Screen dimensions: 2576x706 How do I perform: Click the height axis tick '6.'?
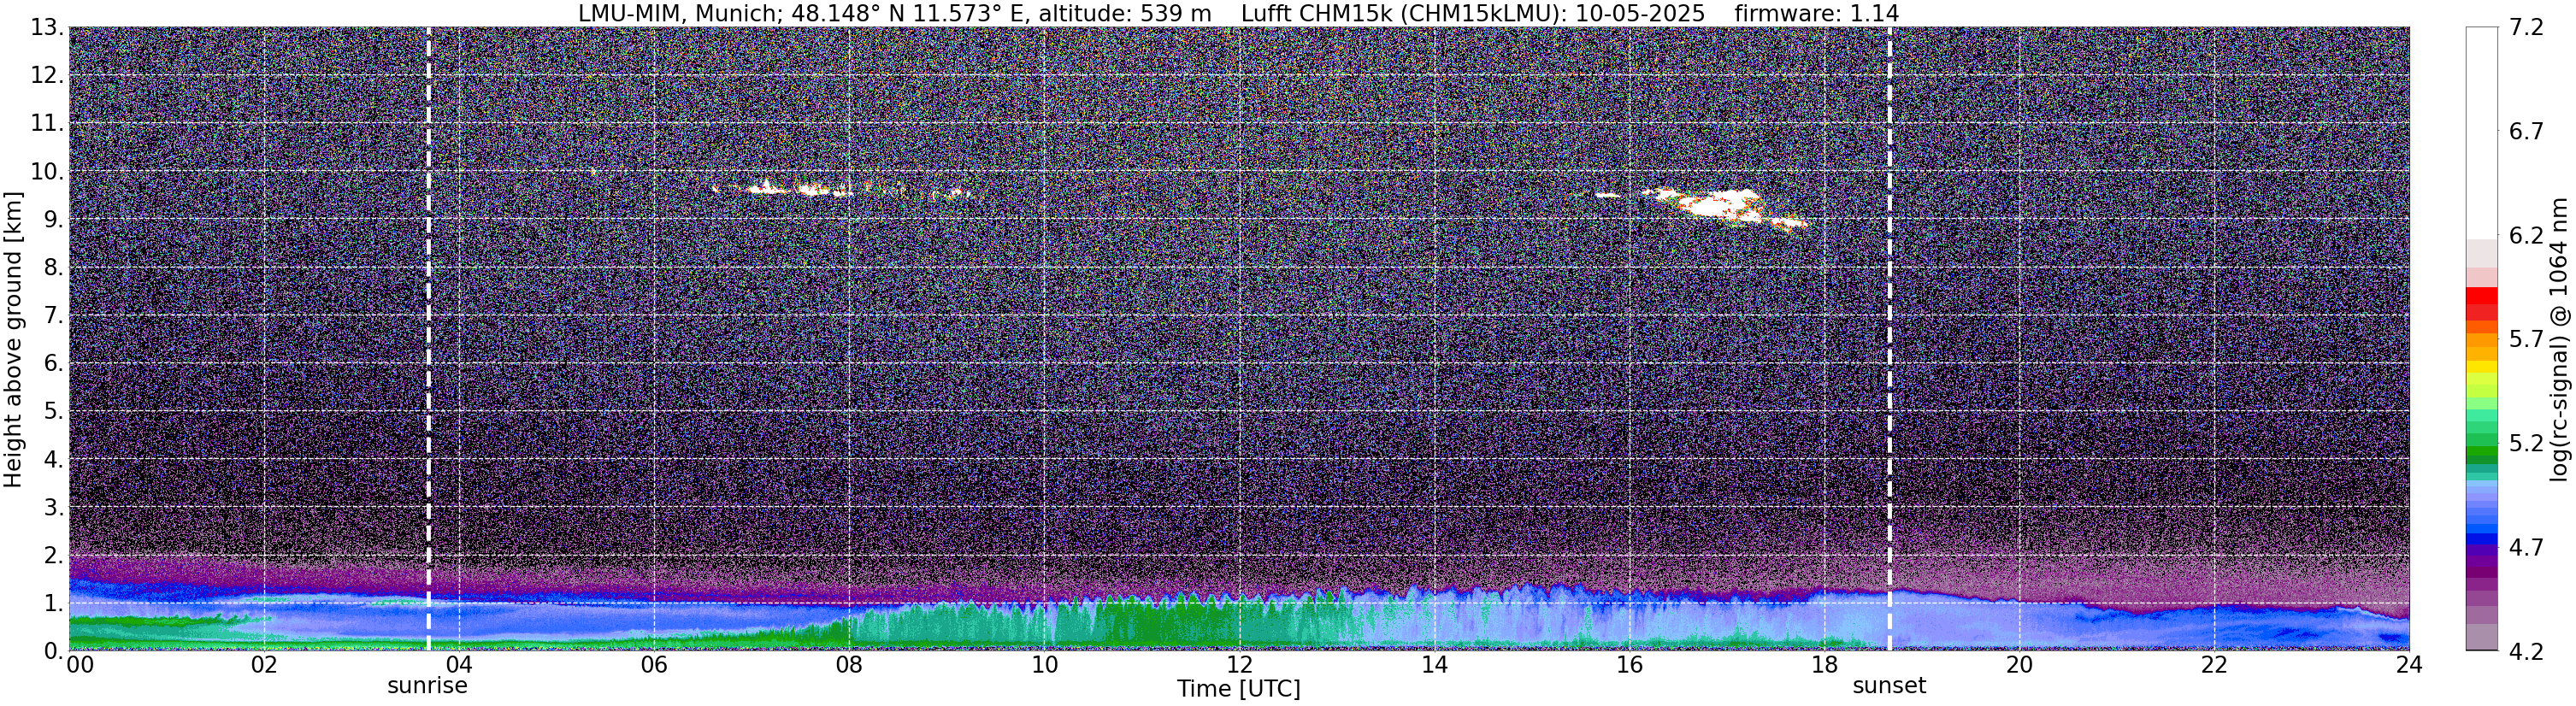click(x=54, y=364)
